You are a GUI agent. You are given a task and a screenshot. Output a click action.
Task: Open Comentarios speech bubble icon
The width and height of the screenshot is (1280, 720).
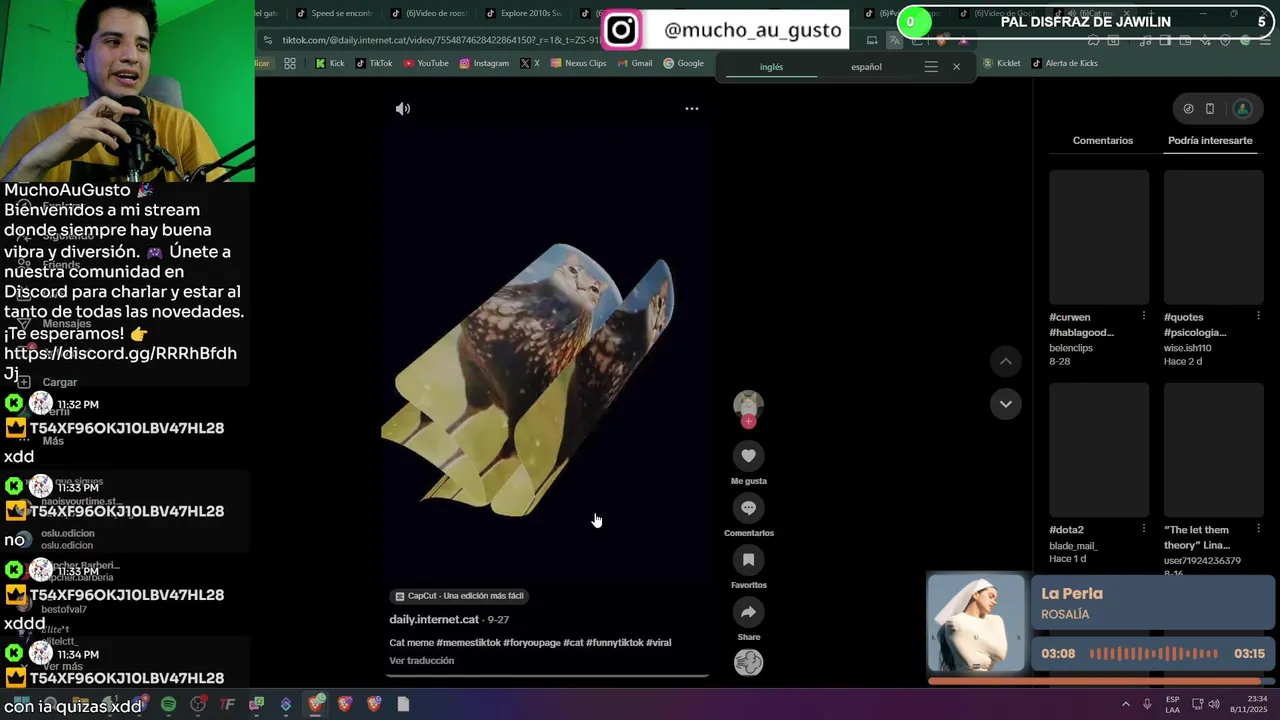click(748, 508)
